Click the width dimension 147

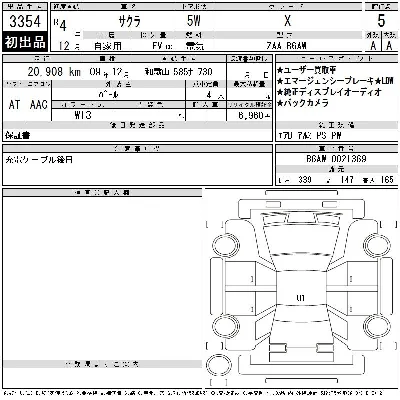(347, 180)
